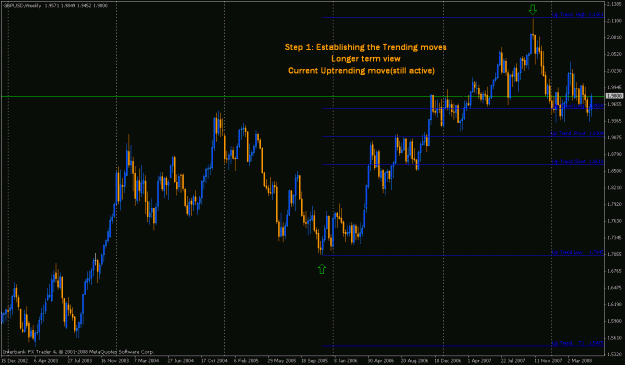Select the 'Longer term view' text label
Viewport: 625px width, 365px height.
point(366,59)
